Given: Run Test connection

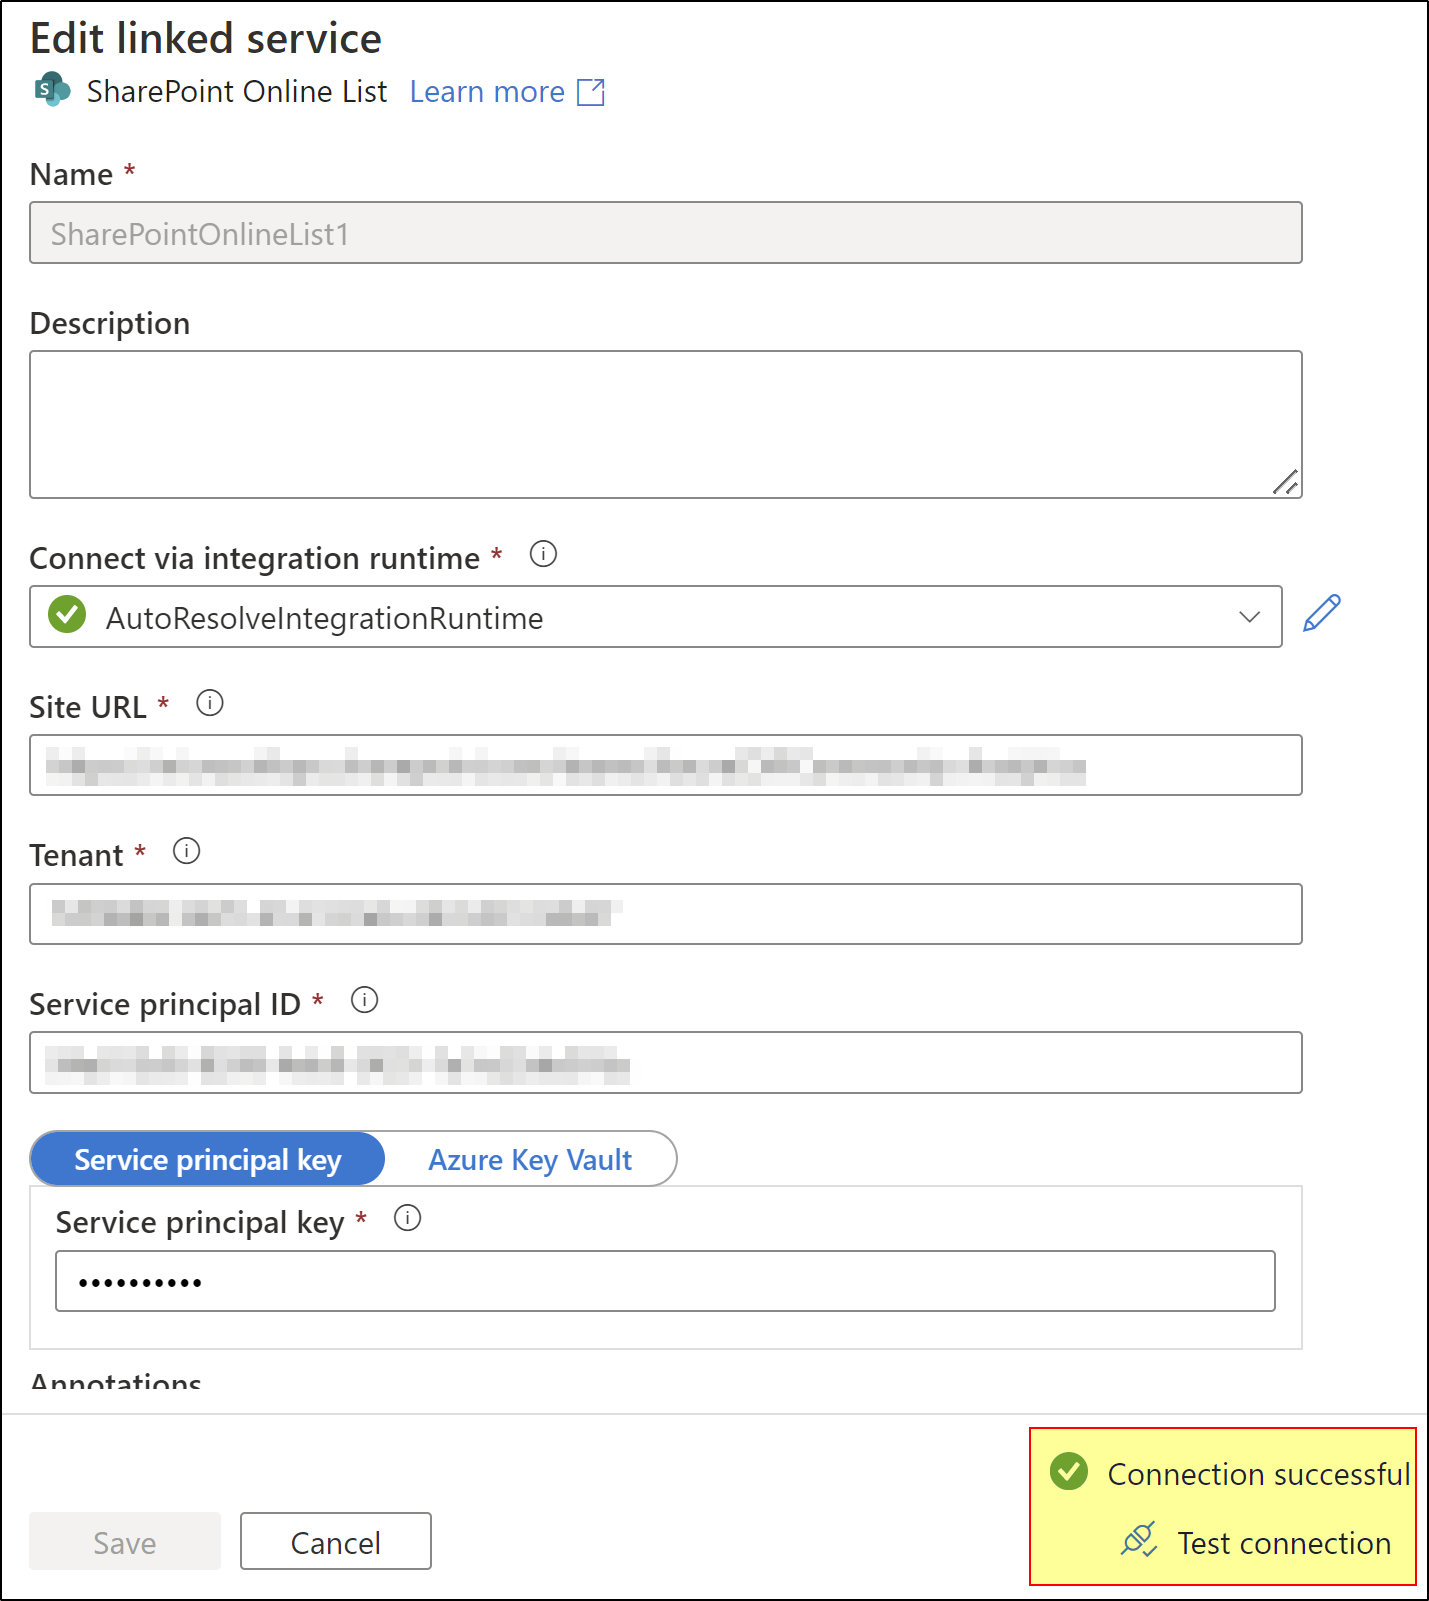Looking at the screenshot, I should 1284,1541.
